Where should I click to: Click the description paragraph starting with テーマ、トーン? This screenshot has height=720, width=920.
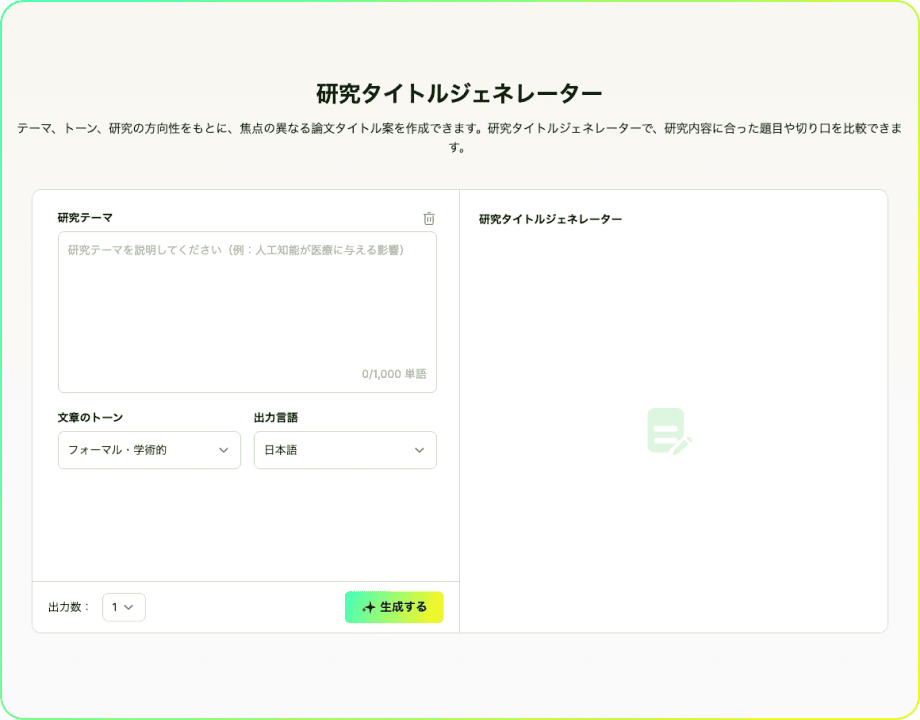(459, 137)
